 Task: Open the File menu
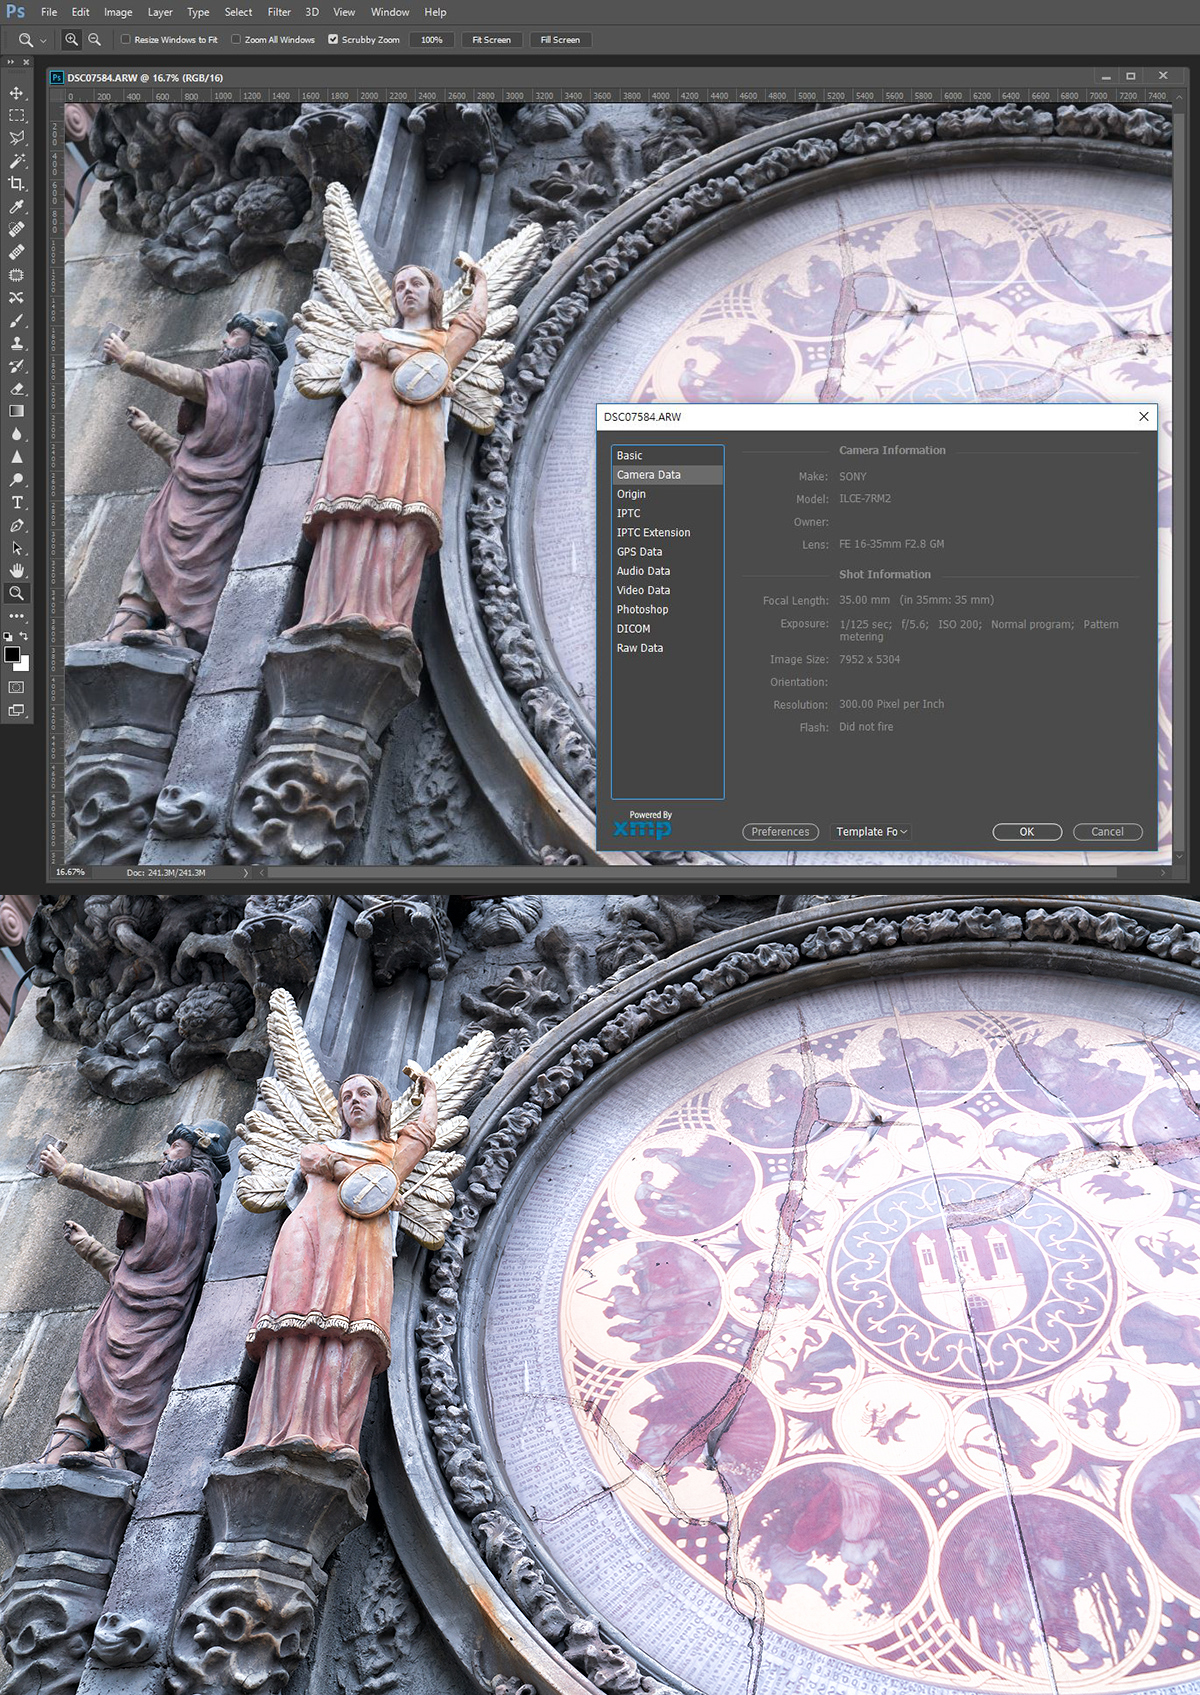pyautogui.click(x=49, y=12)
